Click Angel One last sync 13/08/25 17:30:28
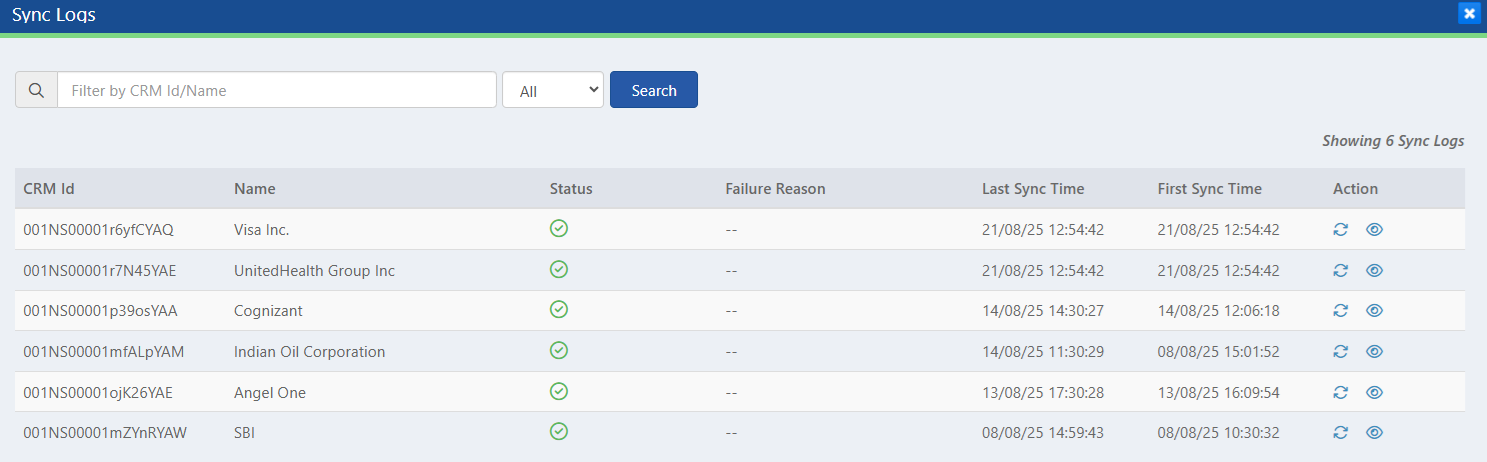 1043,393
